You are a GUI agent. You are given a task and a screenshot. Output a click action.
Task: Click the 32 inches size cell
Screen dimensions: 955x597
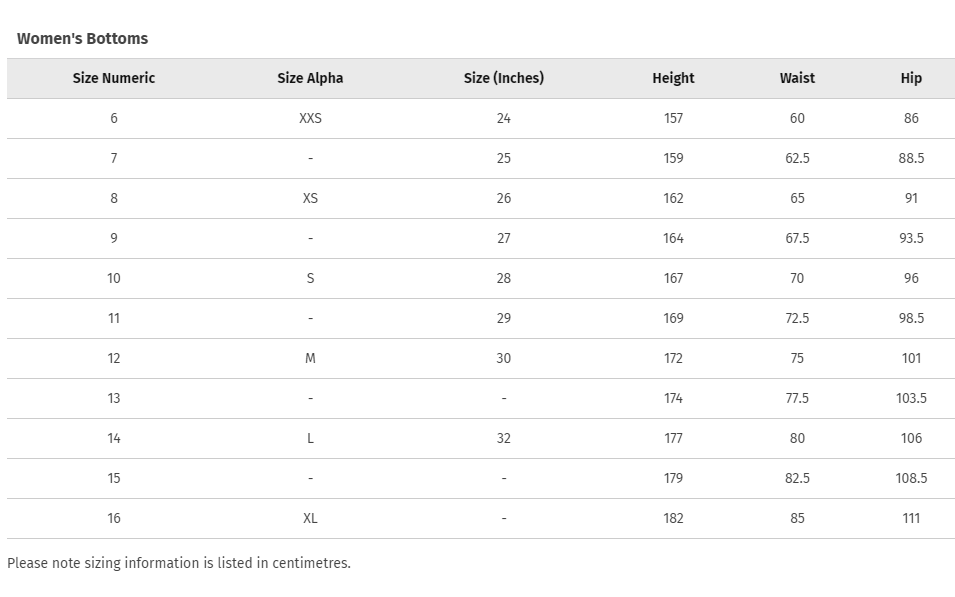[503, 438]
